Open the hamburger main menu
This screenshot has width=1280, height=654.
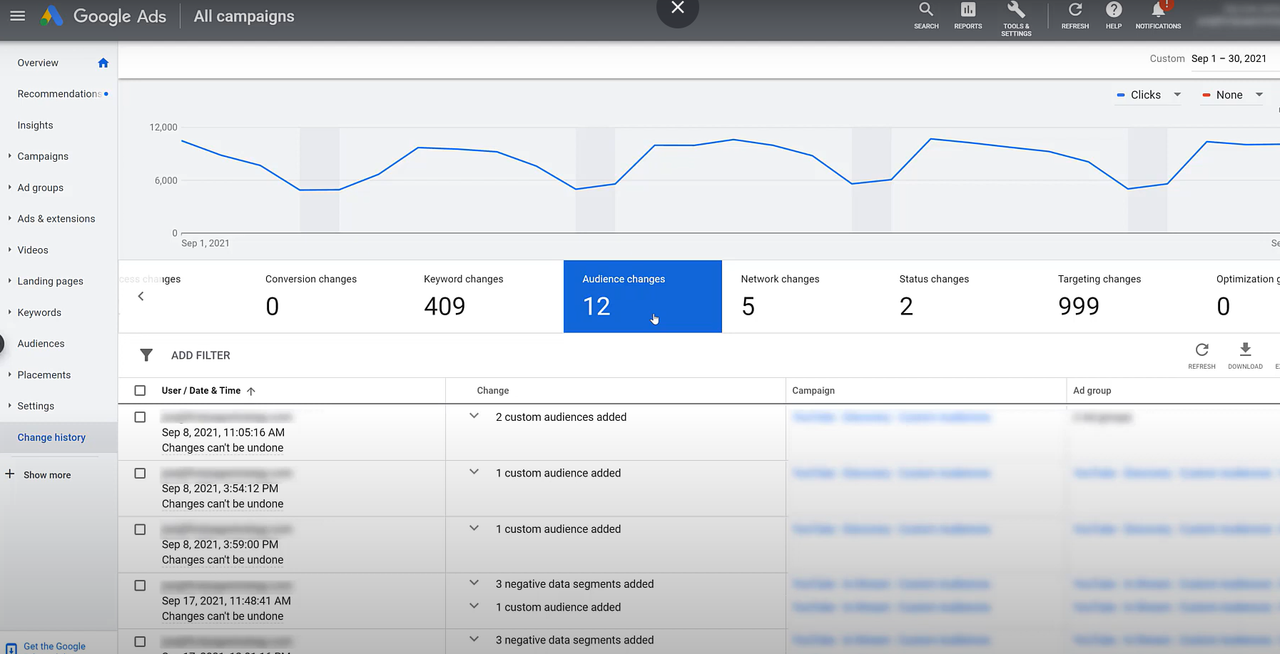point(17,16)
